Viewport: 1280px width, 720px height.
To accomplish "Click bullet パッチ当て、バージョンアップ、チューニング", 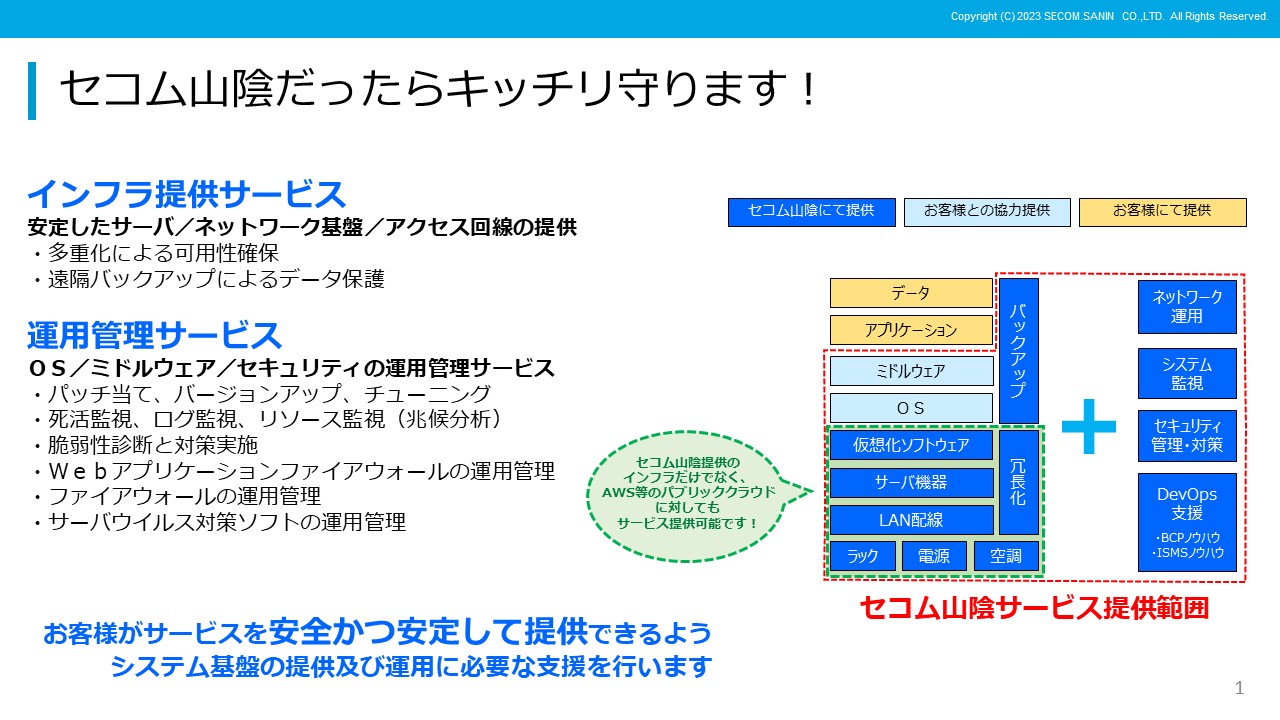I will 260,394.
